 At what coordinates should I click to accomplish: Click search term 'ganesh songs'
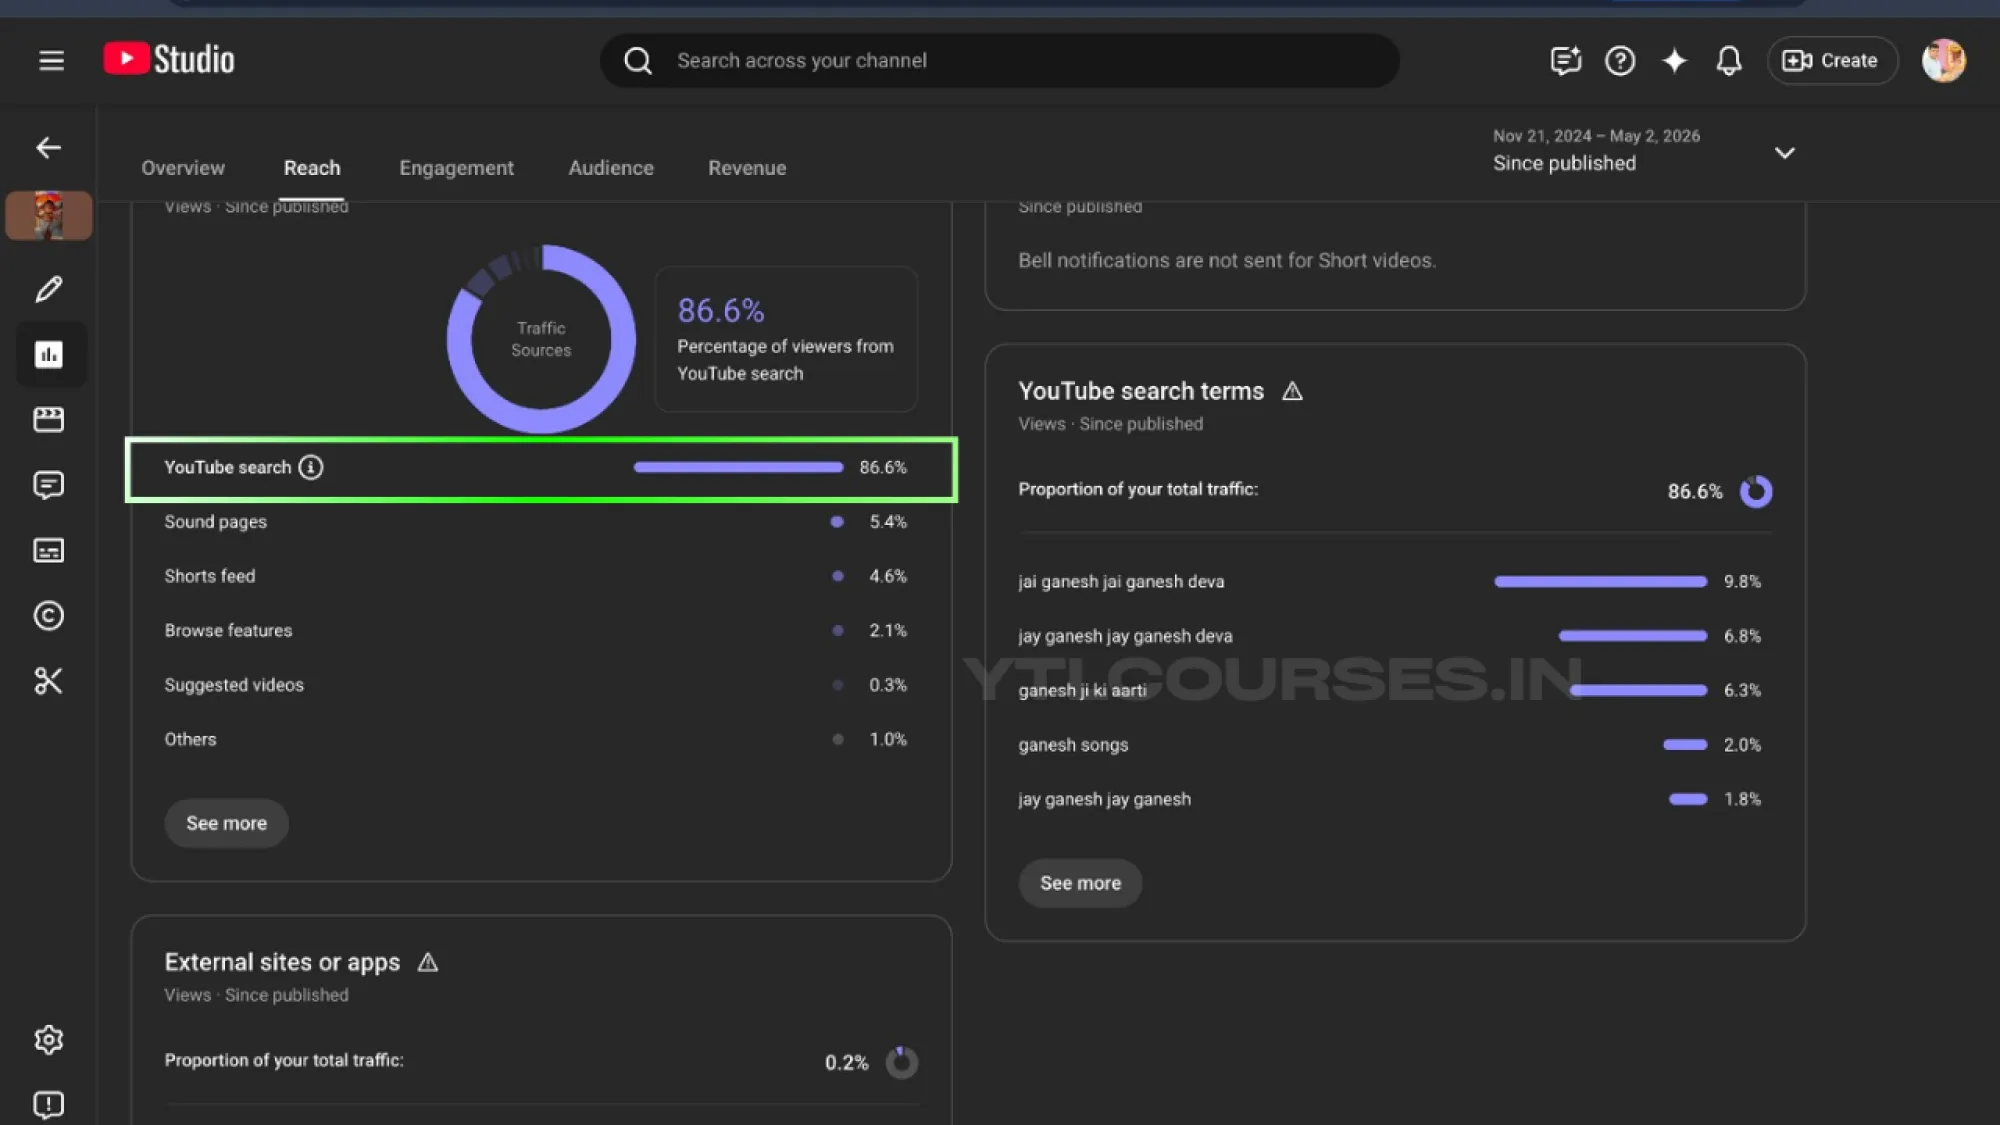[x=1073, y=745]
